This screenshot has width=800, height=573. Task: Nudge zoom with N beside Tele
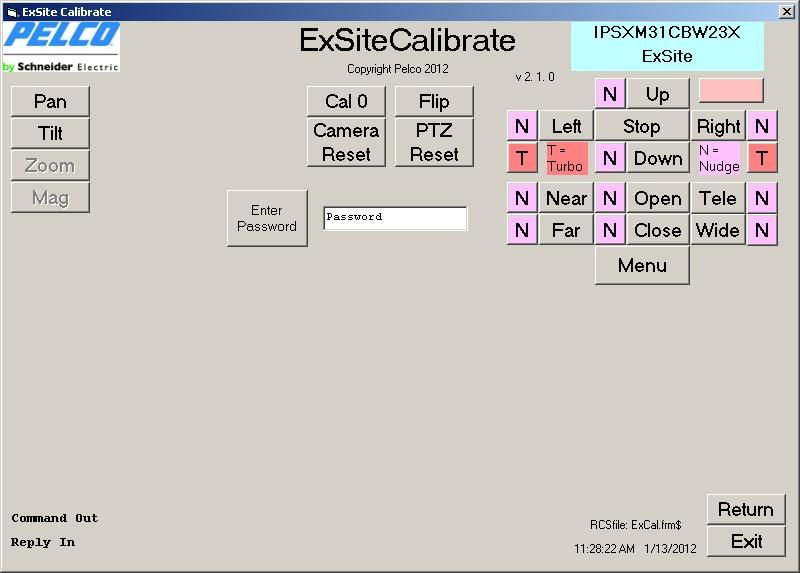click(762, 198)
